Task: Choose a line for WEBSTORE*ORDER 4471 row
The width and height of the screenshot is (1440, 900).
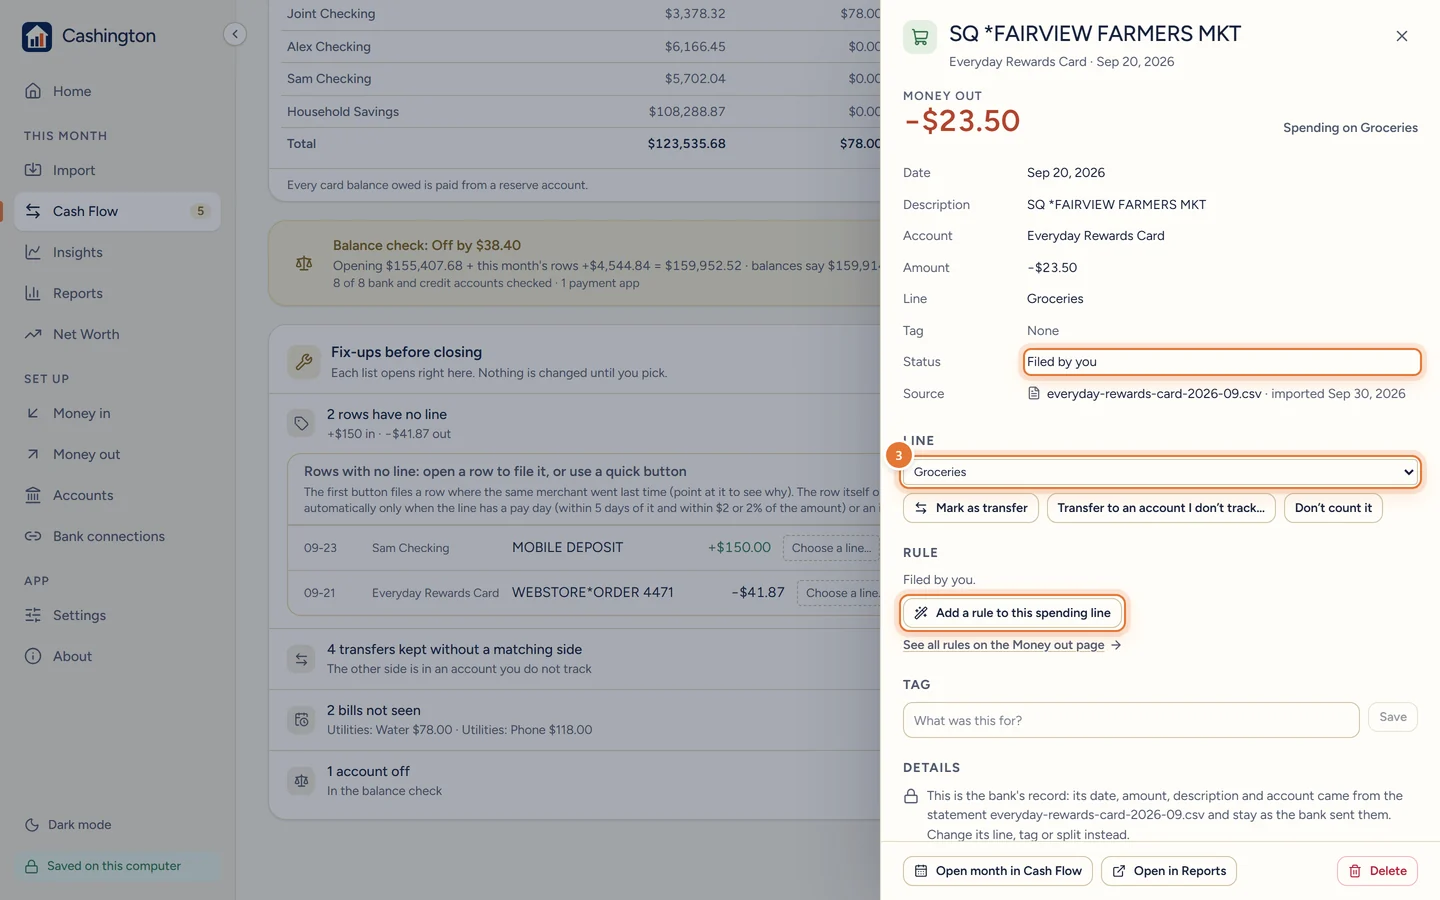Action: click(839, 593)
